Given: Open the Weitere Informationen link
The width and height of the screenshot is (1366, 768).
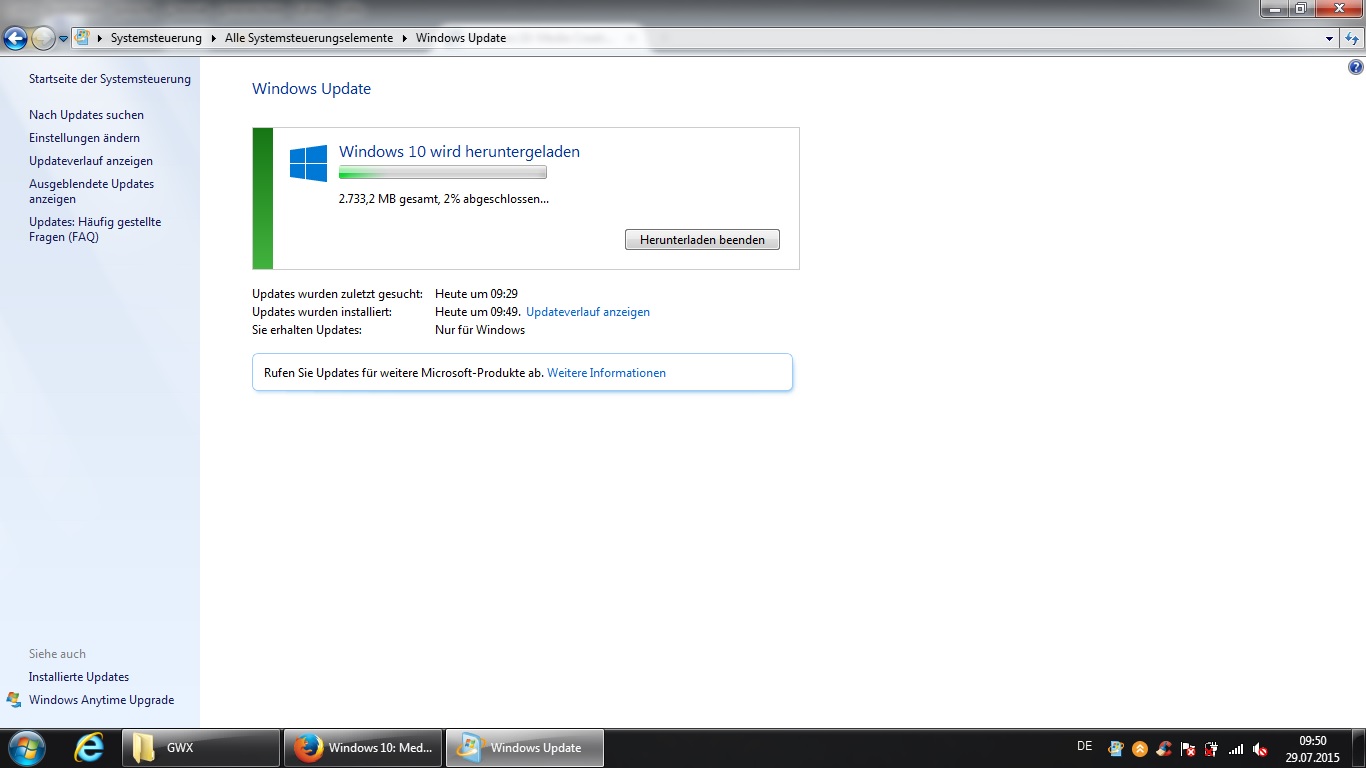Looking at the screenshot, I should coord(606,373).
